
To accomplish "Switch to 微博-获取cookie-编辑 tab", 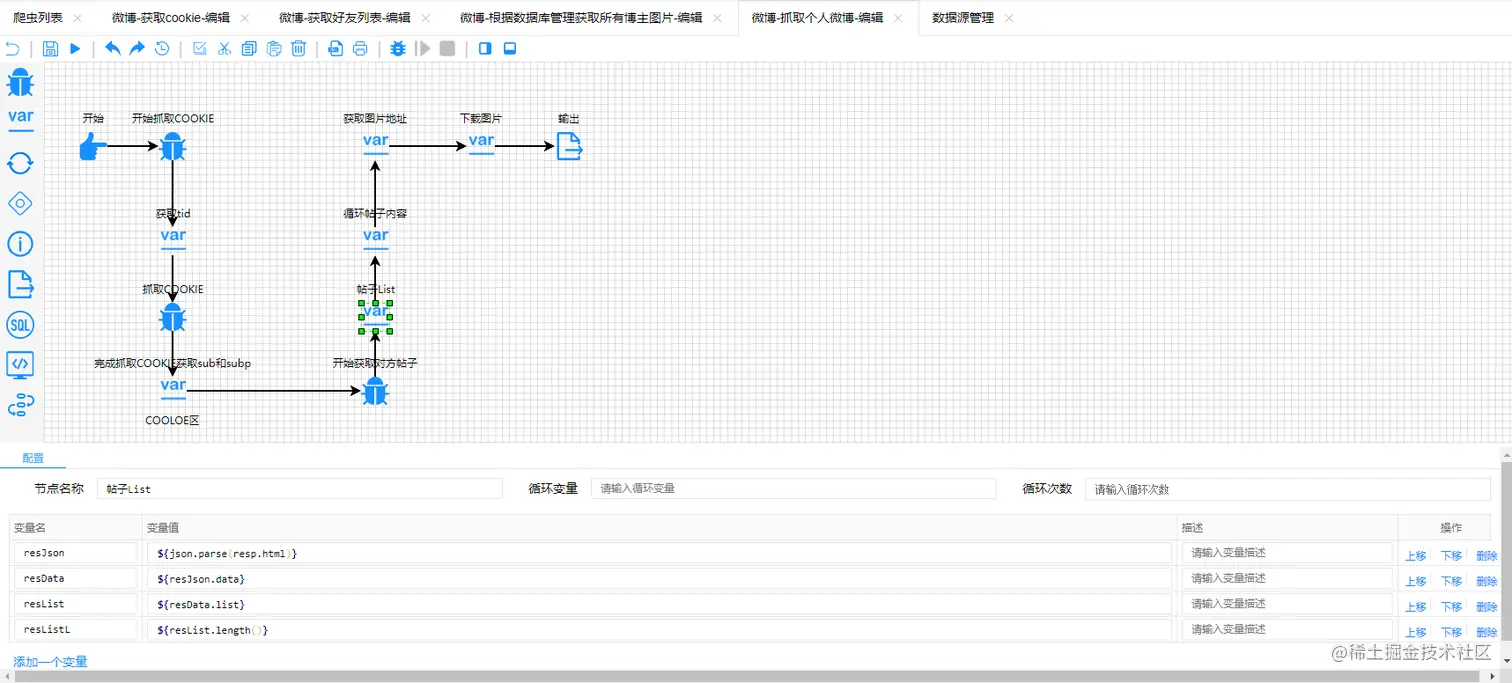I will pyautogui.click(x=171, y=18).
